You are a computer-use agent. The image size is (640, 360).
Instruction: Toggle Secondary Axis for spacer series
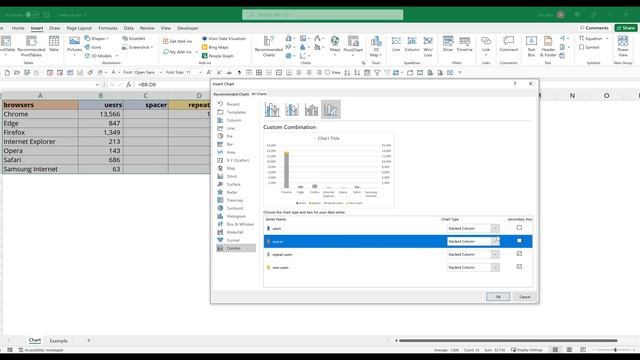[x=519, y=241]
